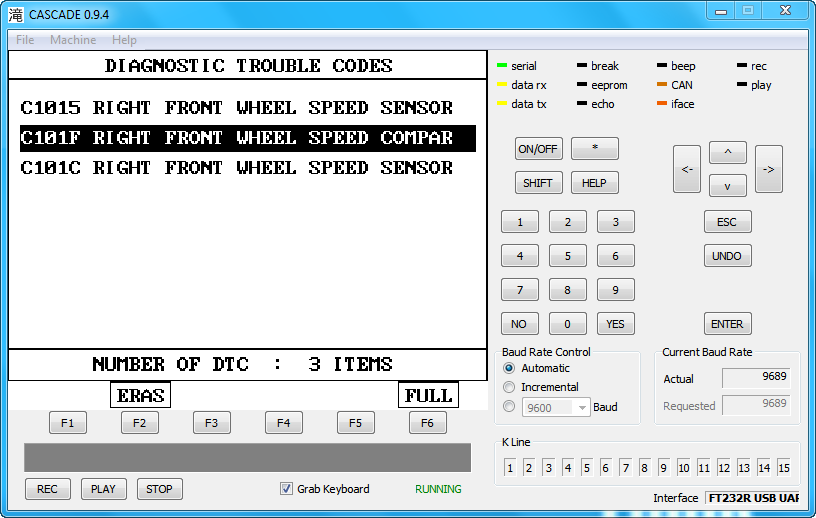Click keypad digit 6
Image resolution: width=816 pixels, height=518 pixels.
(x=616, y=256)
